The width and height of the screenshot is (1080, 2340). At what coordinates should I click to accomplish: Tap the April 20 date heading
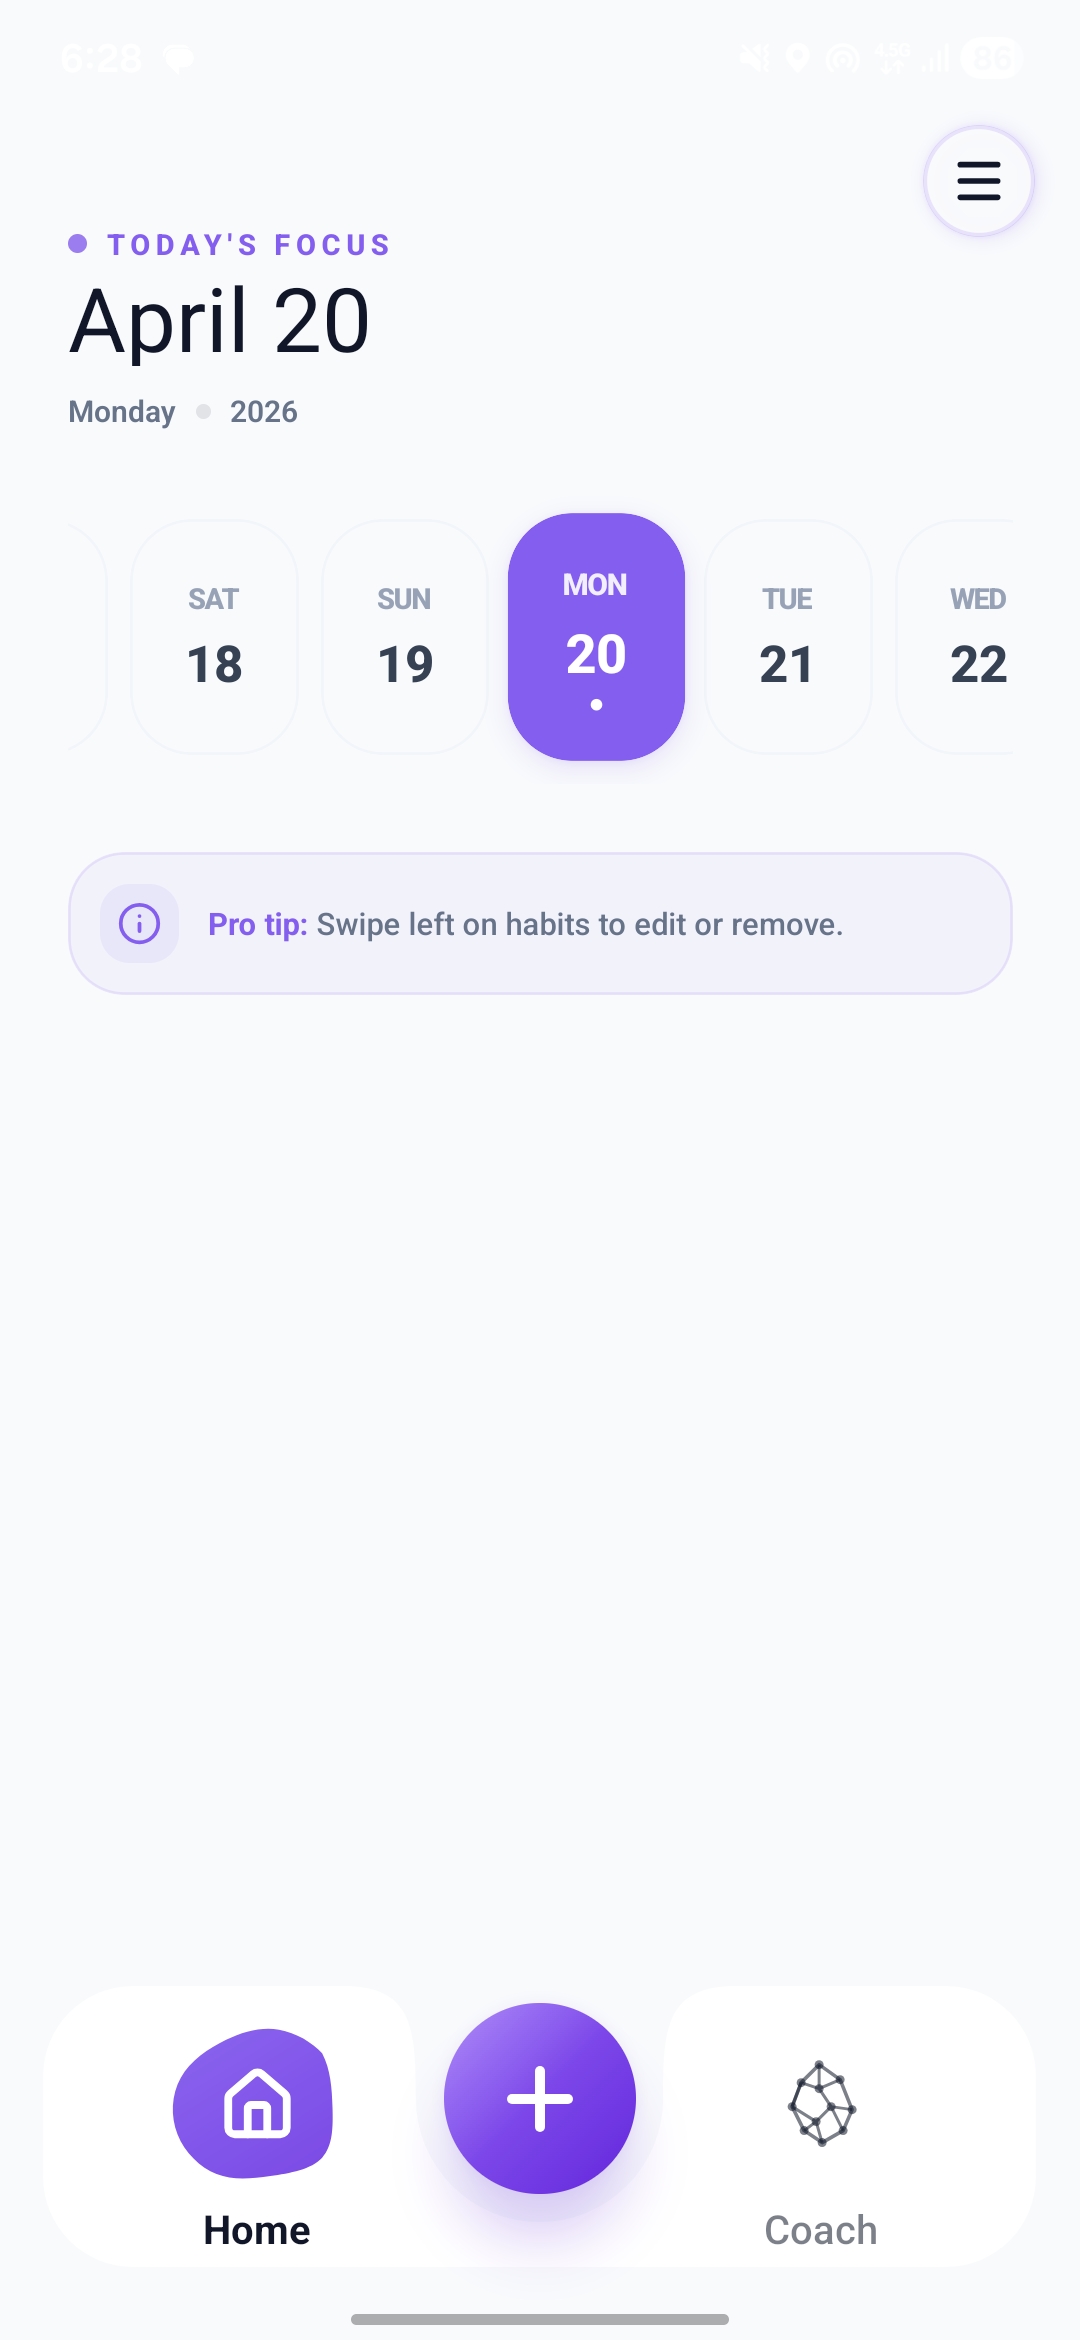220,321
